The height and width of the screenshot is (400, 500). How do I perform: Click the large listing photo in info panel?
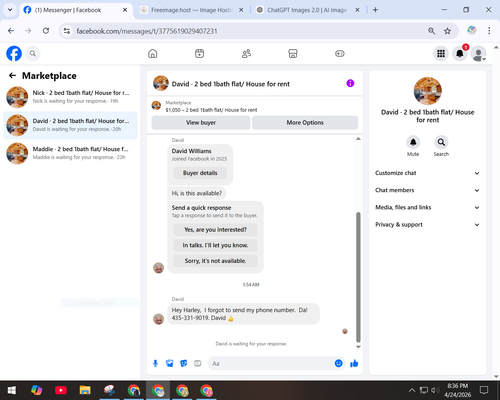coord(428,91)
